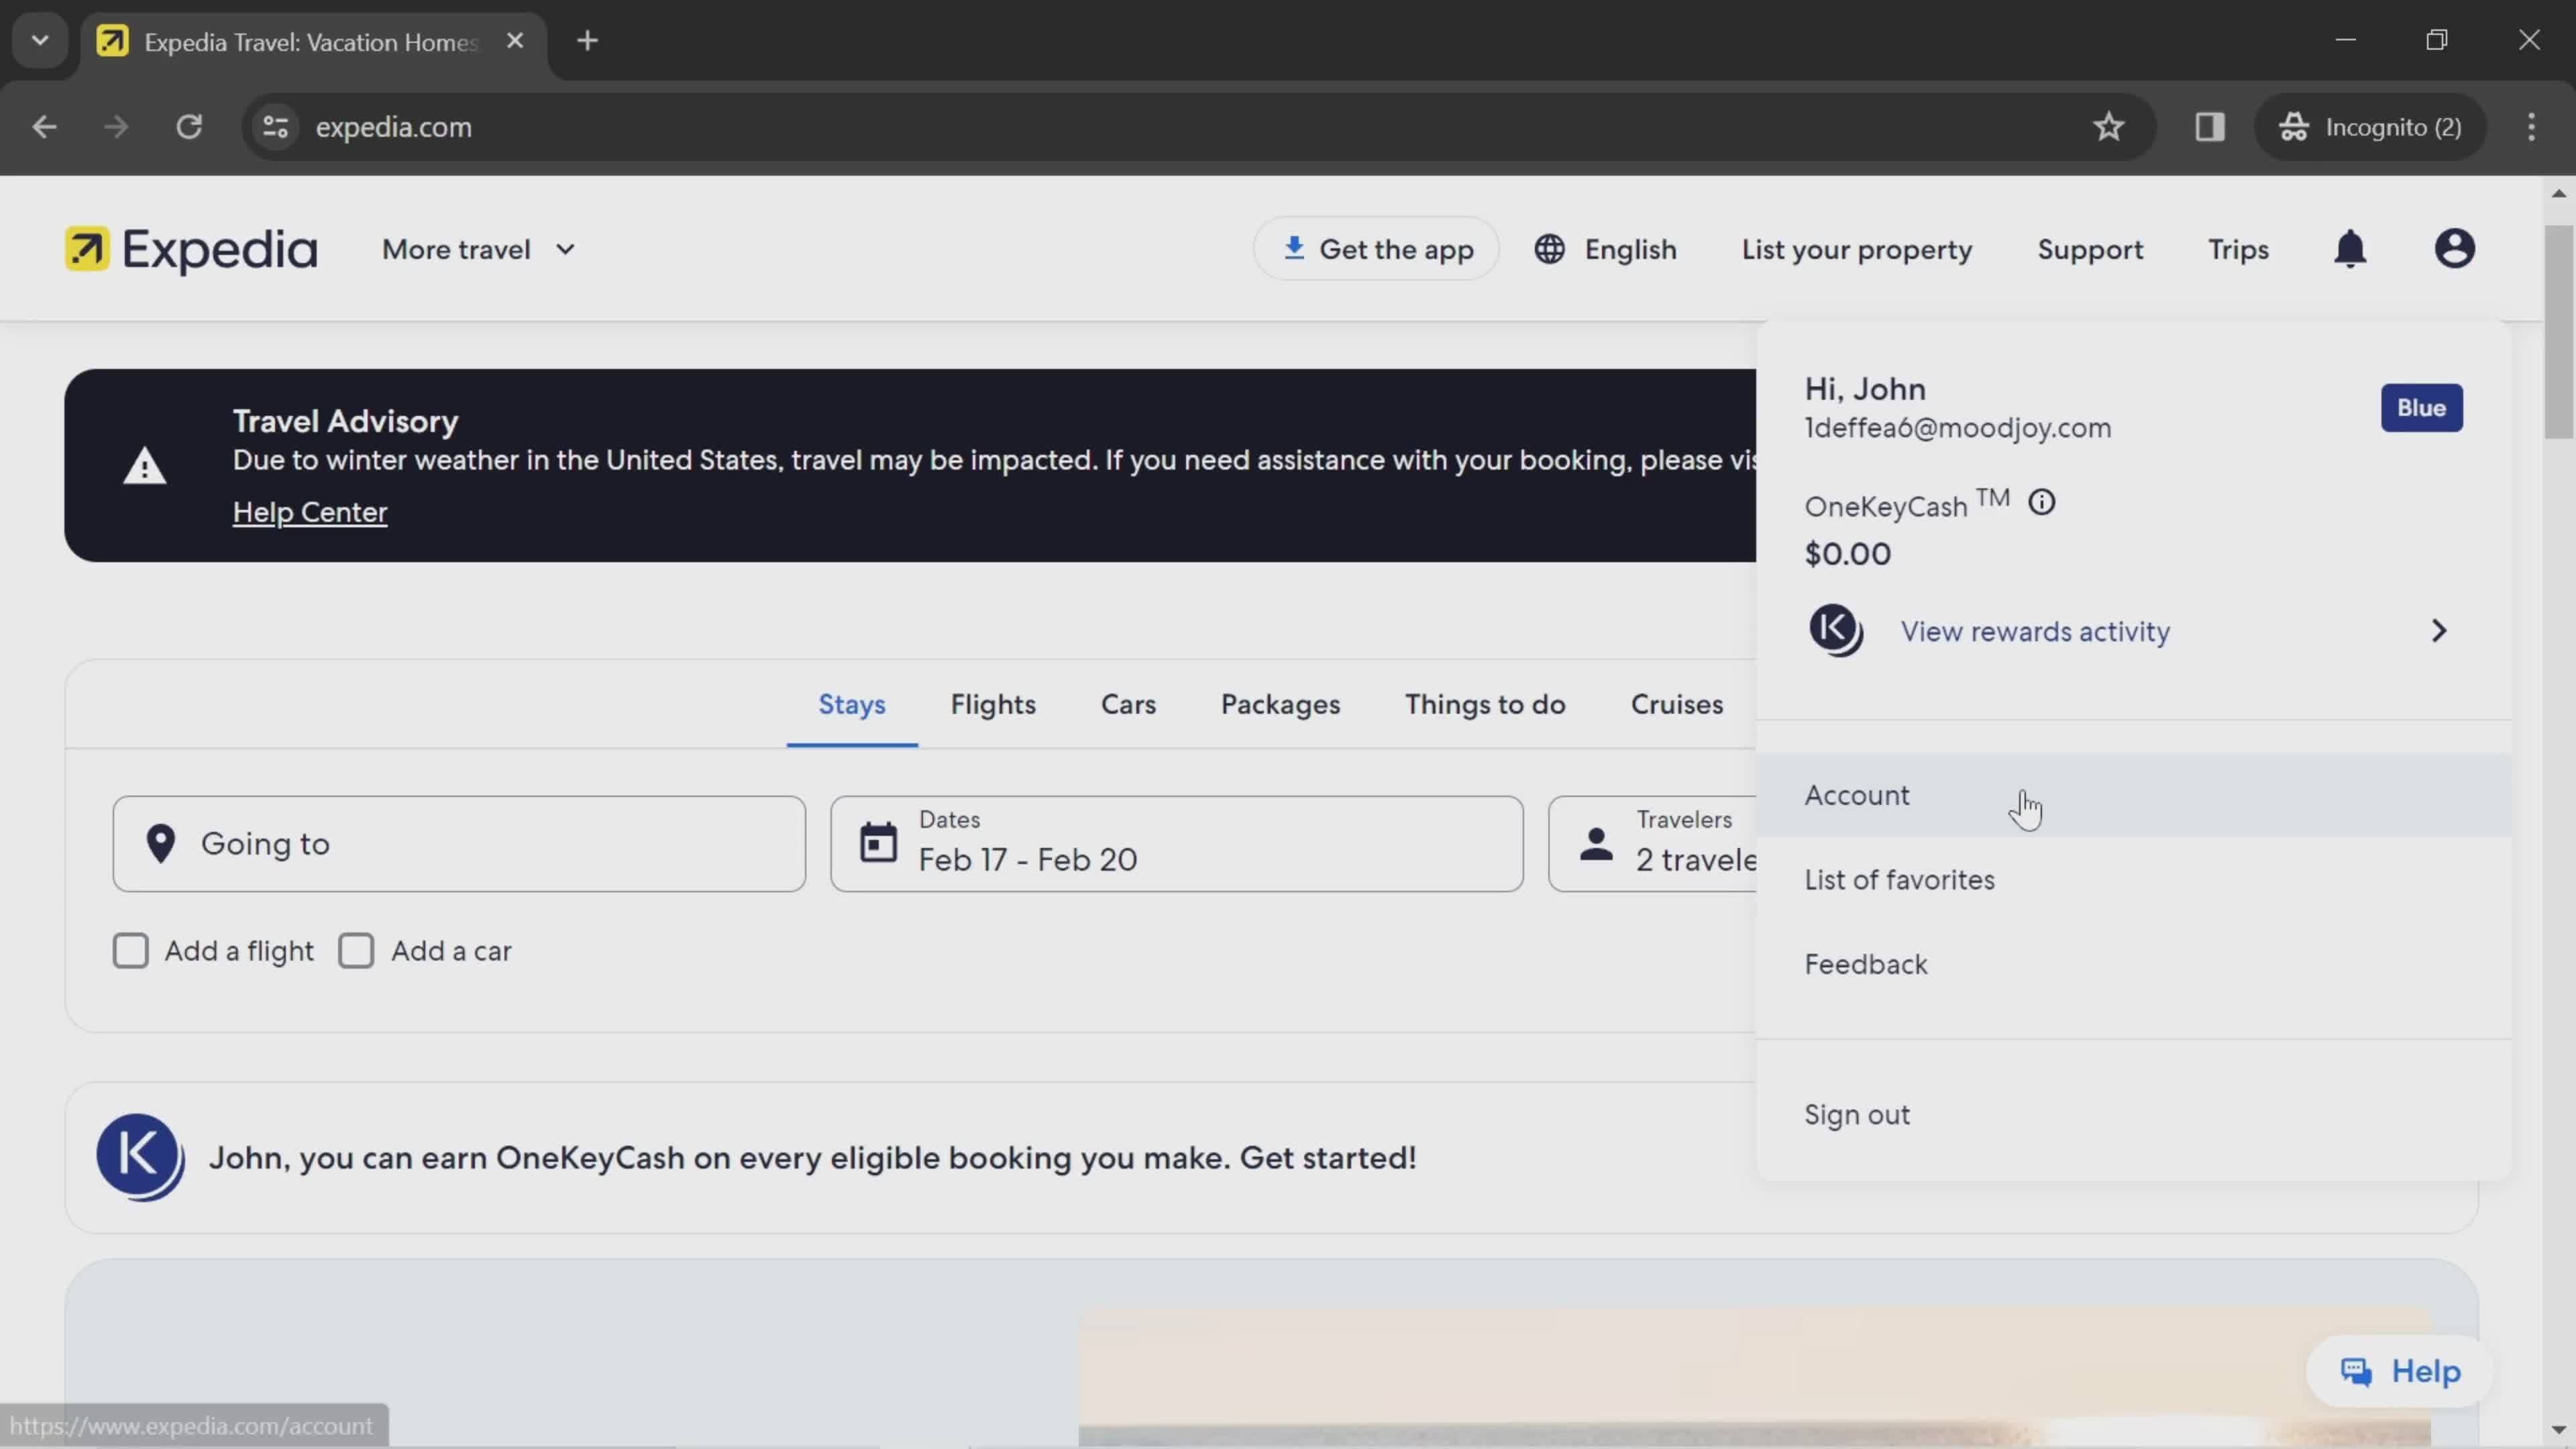Expand View rewards activity chevron

(x=2439, y=631)
